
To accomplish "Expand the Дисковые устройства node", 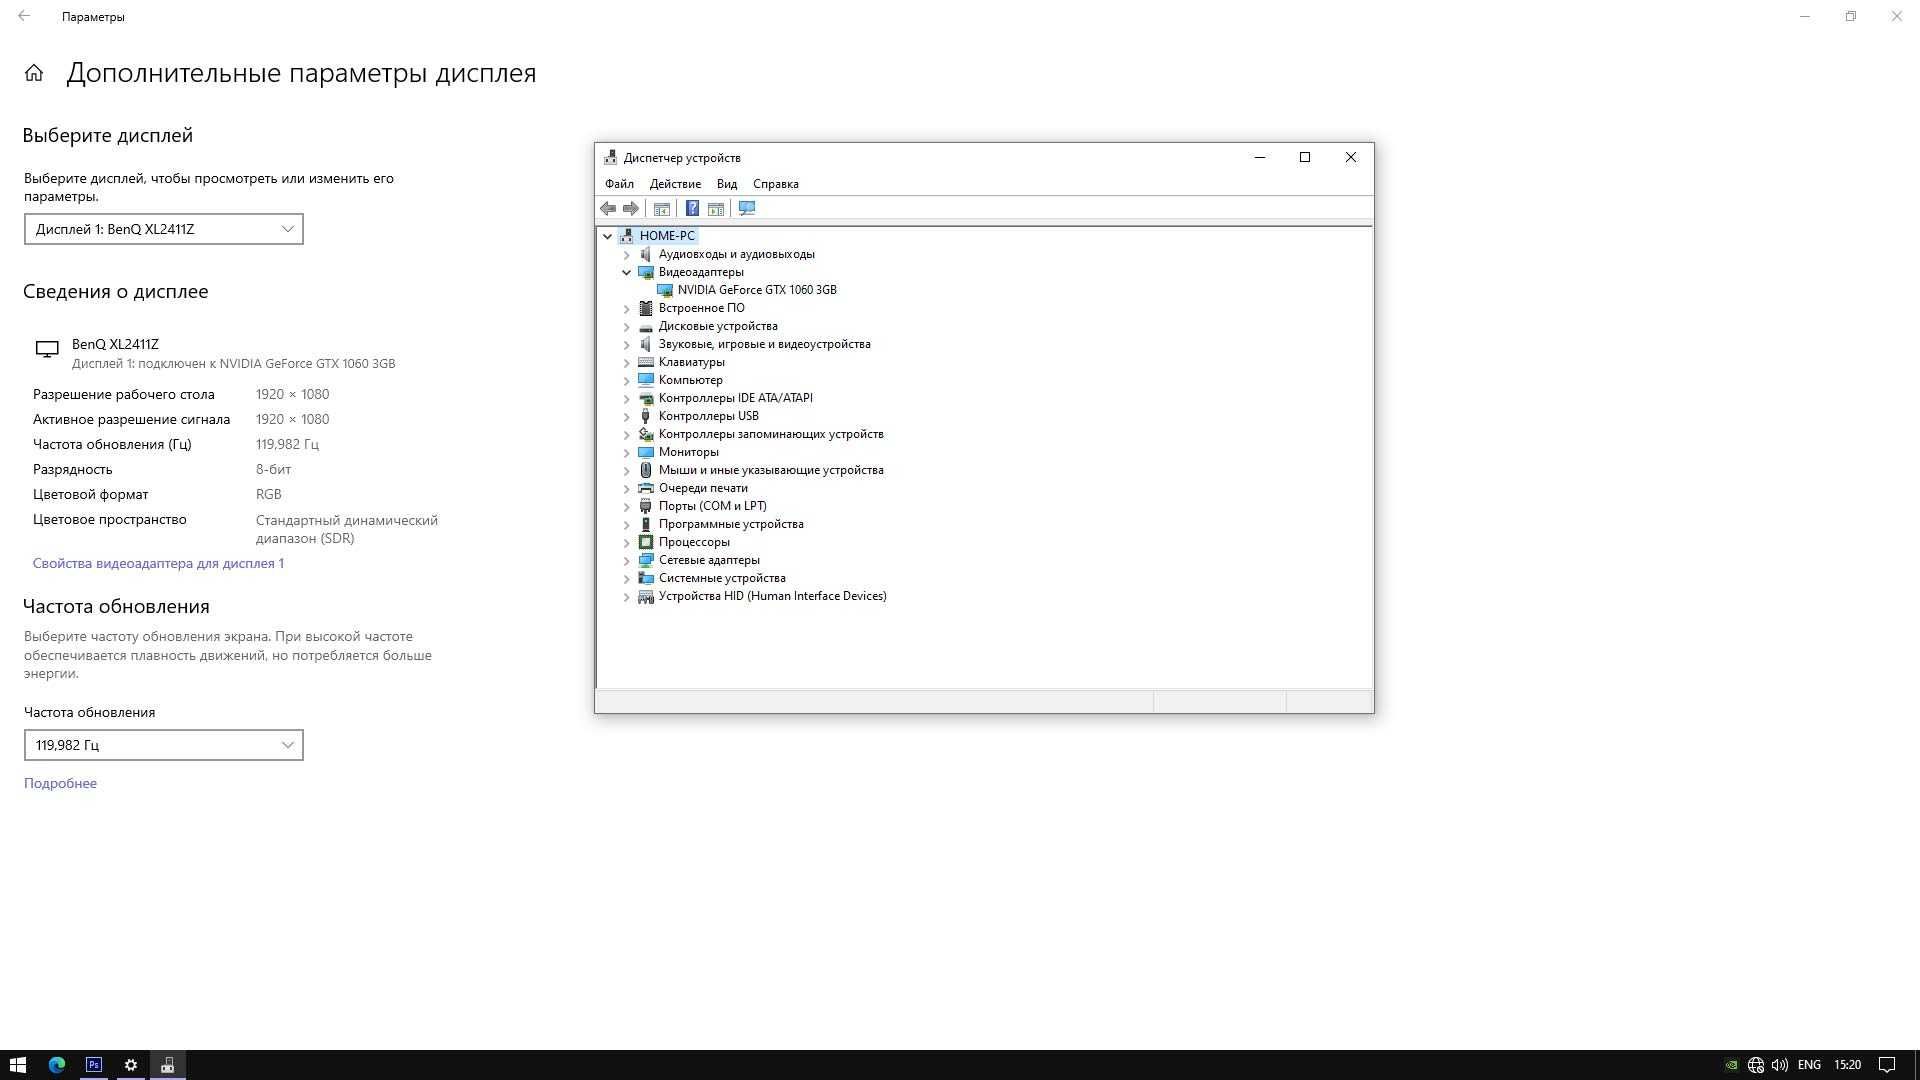I will (x=627, y=326).
